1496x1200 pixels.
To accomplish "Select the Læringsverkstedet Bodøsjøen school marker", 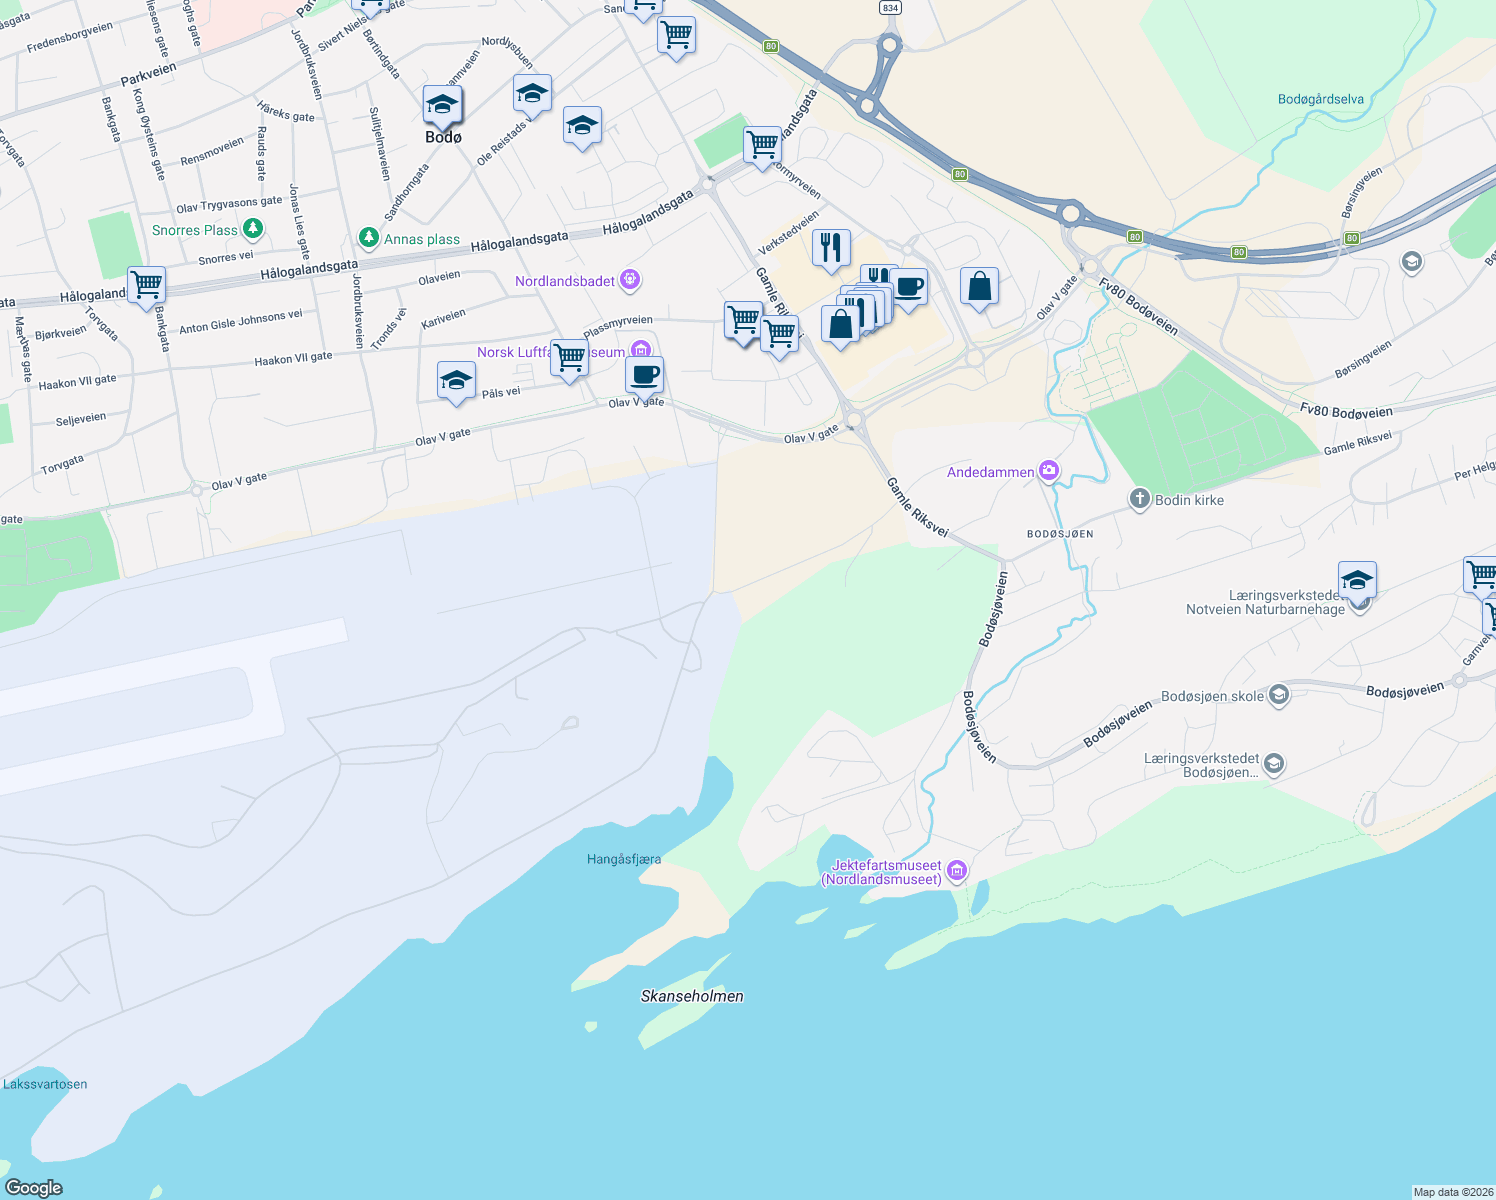I will [1273, 765].
